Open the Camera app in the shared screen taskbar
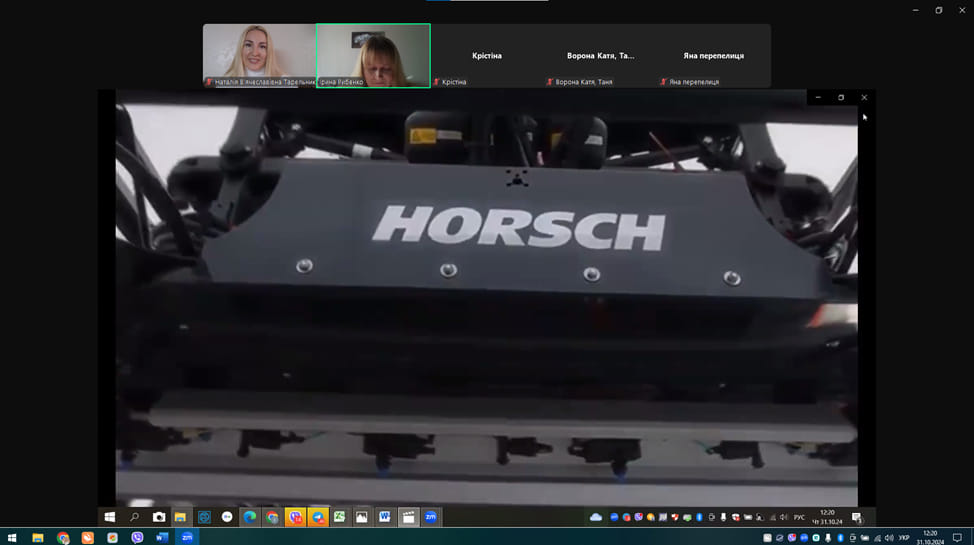 click(159, 517)
